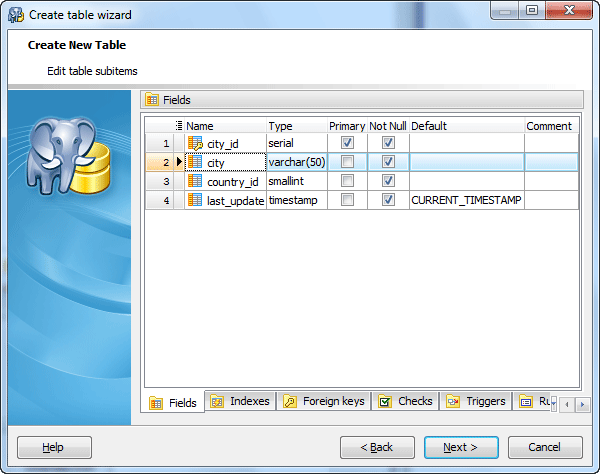This screenshot has height=474, width=600.
Task: Click the country_id field icon
Action: click(195, 181)
